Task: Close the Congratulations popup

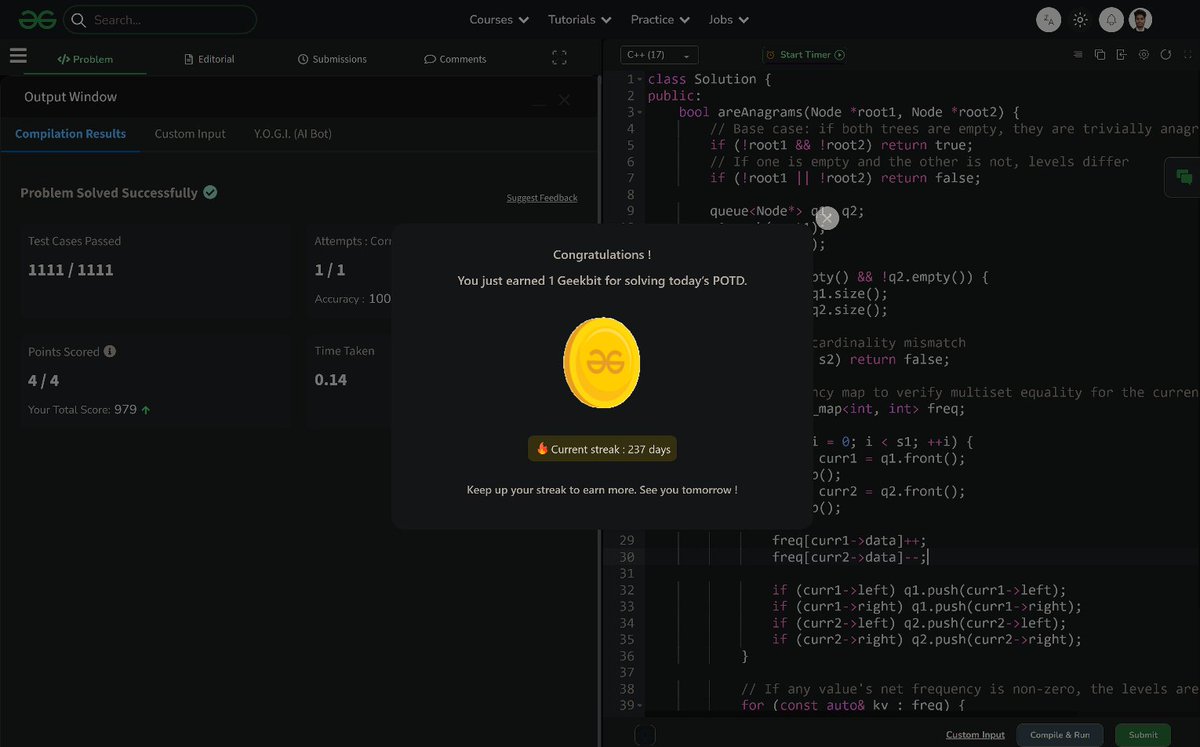Action: point(826,218)
